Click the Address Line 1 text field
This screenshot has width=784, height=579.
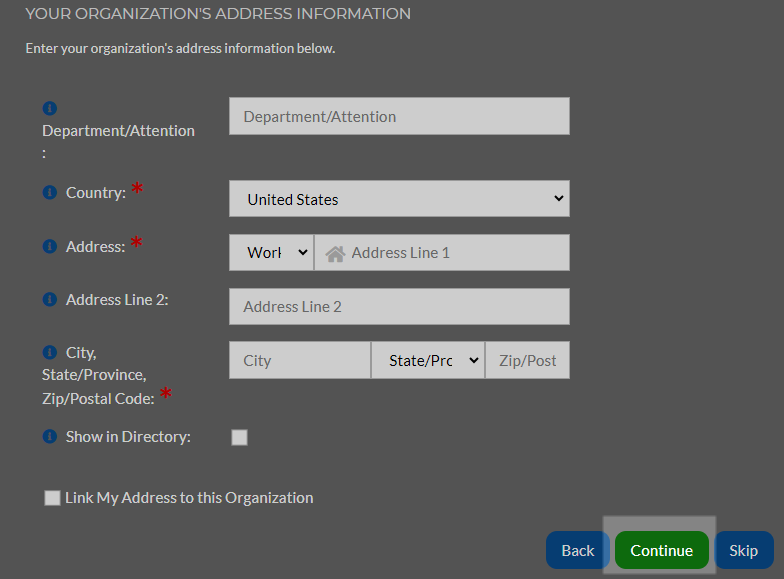(442, 252)
